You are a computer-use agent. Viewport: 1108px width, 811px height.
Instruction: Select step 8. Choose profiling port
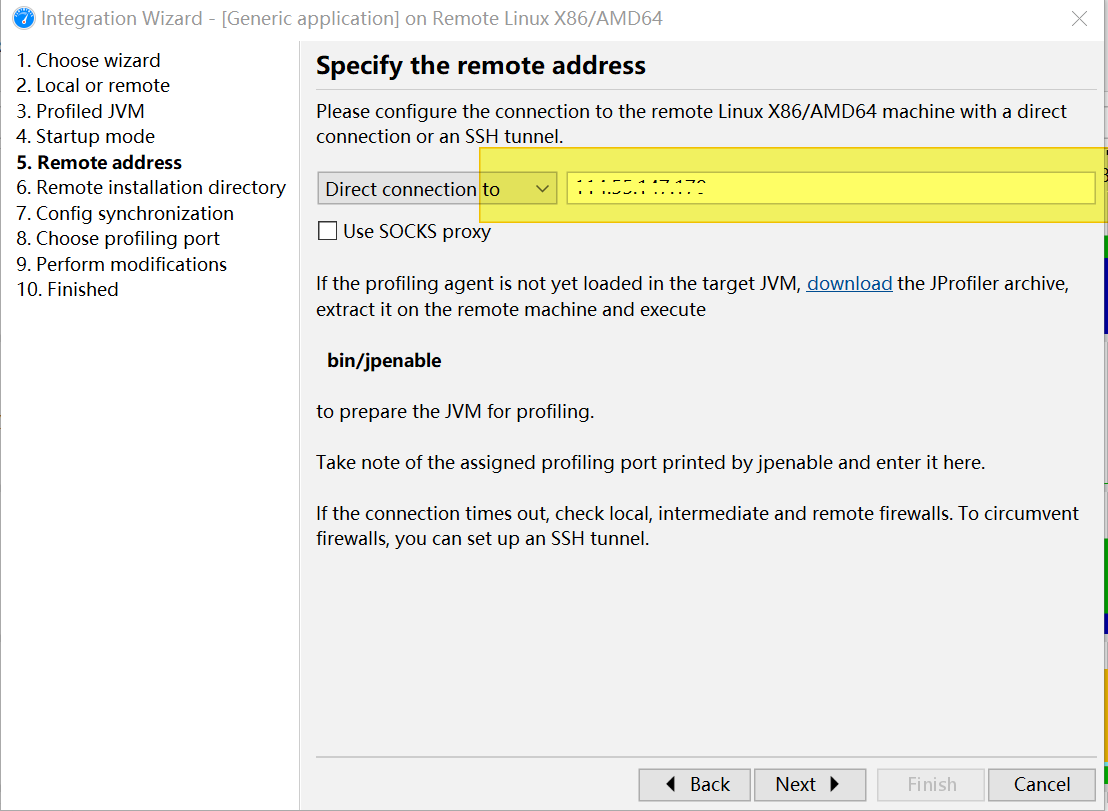[x=118, y=238]
